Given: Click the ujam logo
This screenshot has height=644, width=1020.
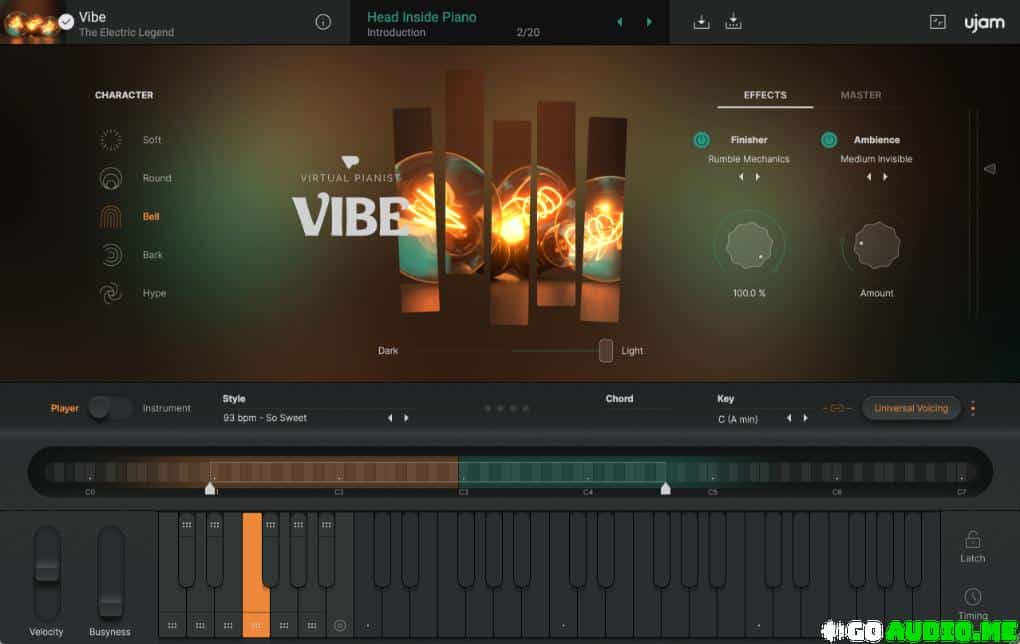Looking at the screenshot, I should pos(984,23).
